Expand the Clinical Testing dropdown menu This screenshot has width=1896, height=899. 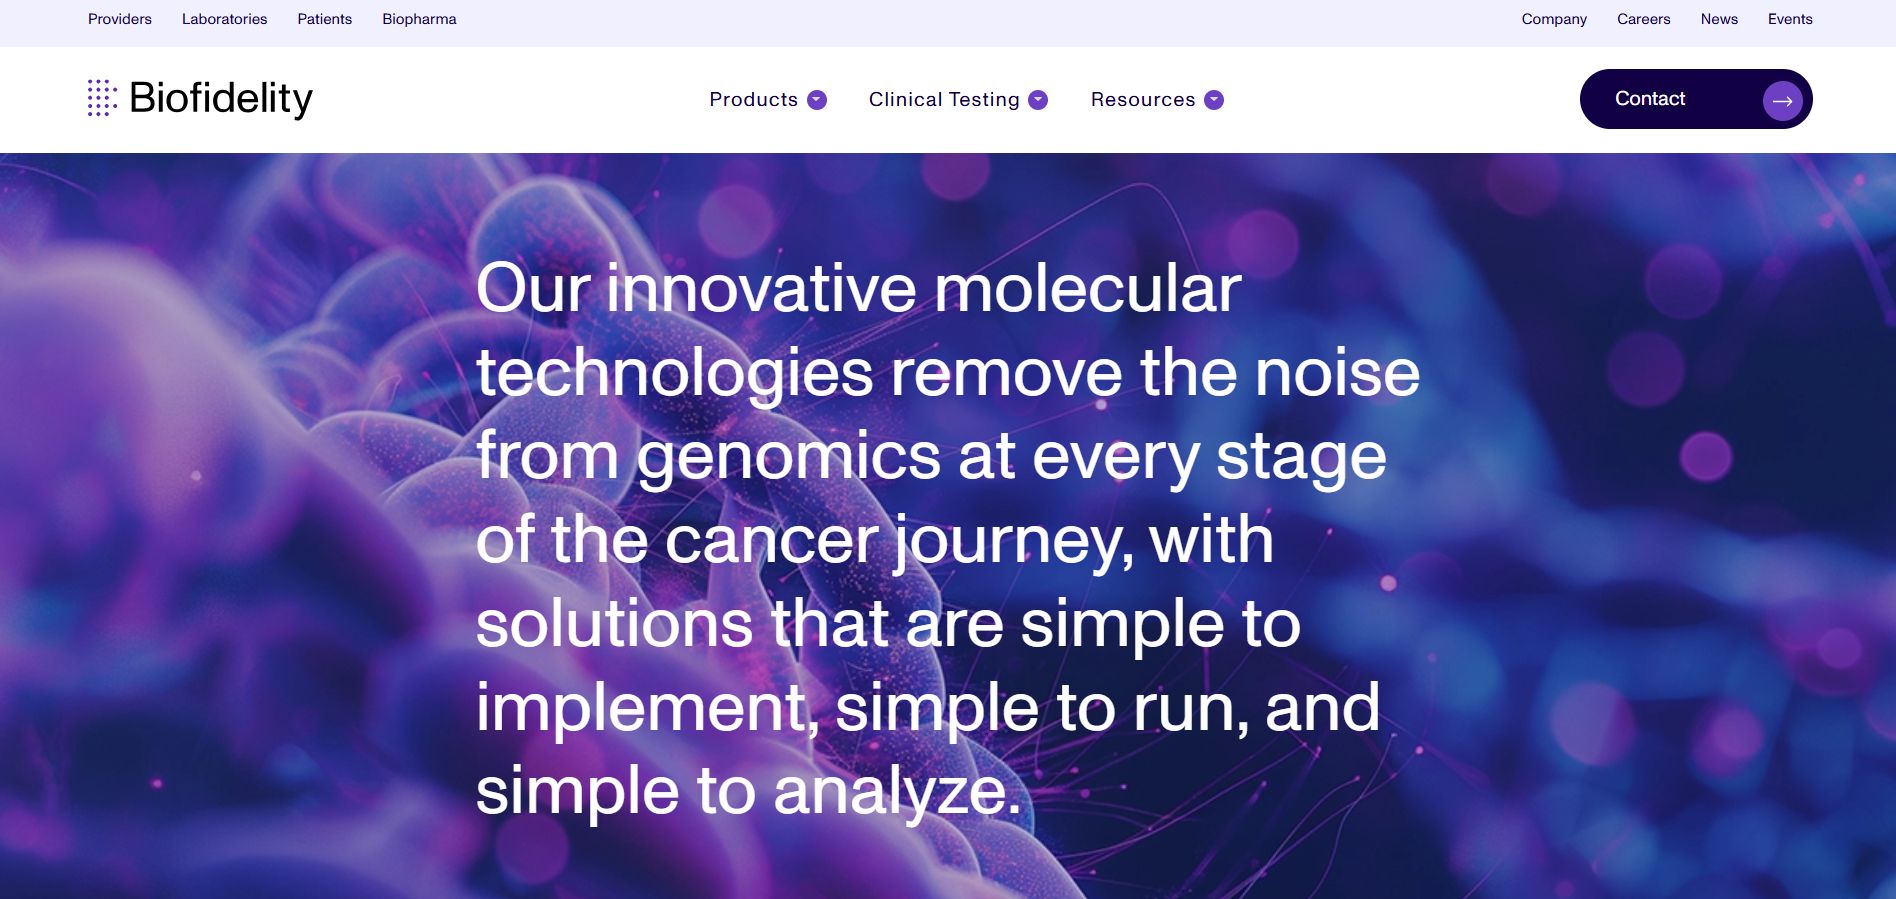(944, 100)
